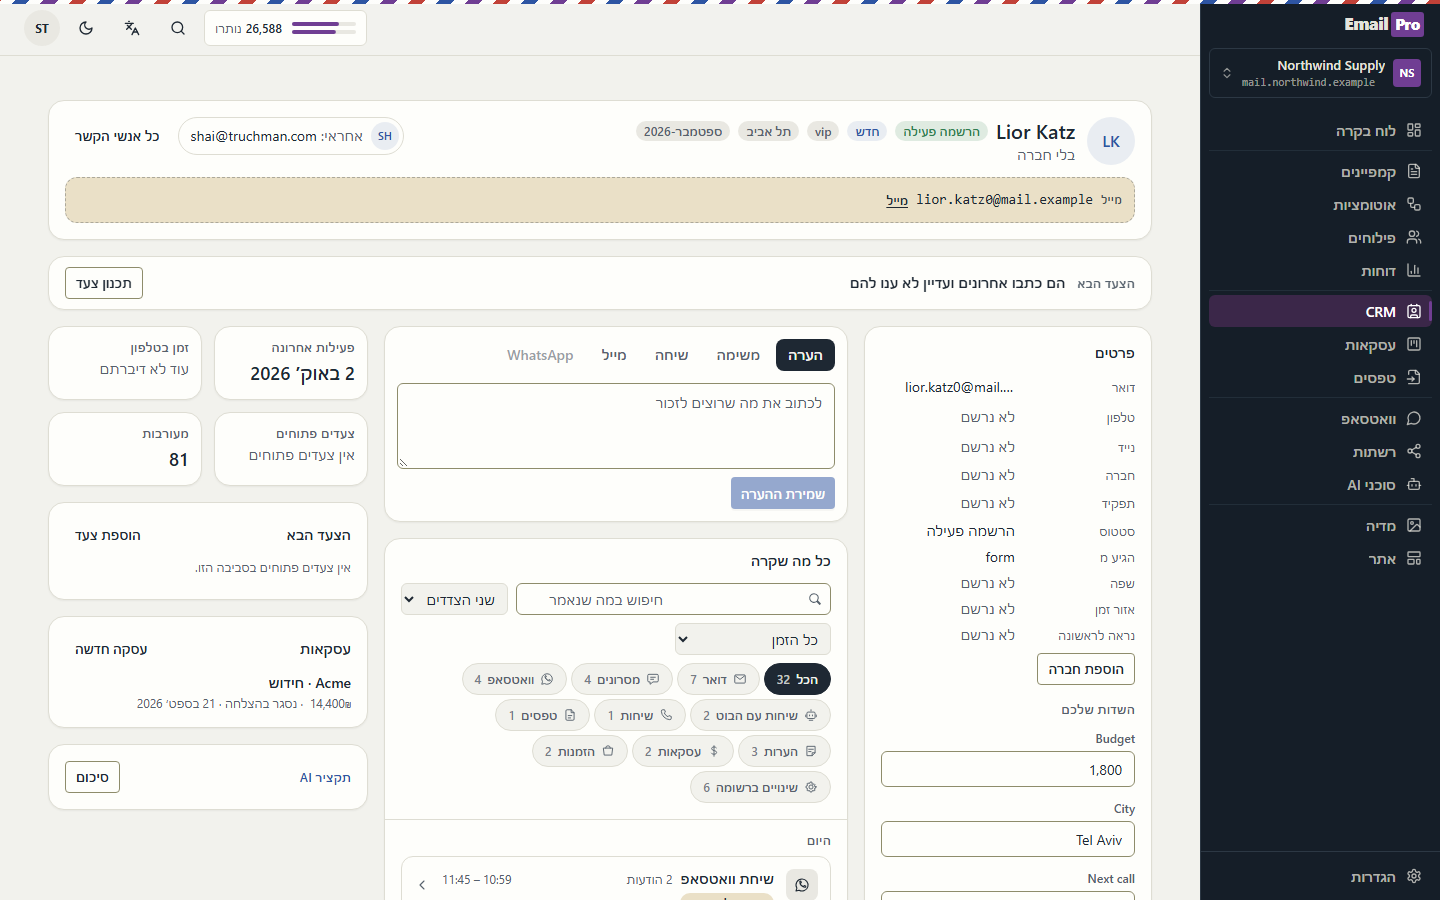This screenshot has height=900, width=1440.
Task: Click the search magnifier icon in top bar
Action: (178, 28)
